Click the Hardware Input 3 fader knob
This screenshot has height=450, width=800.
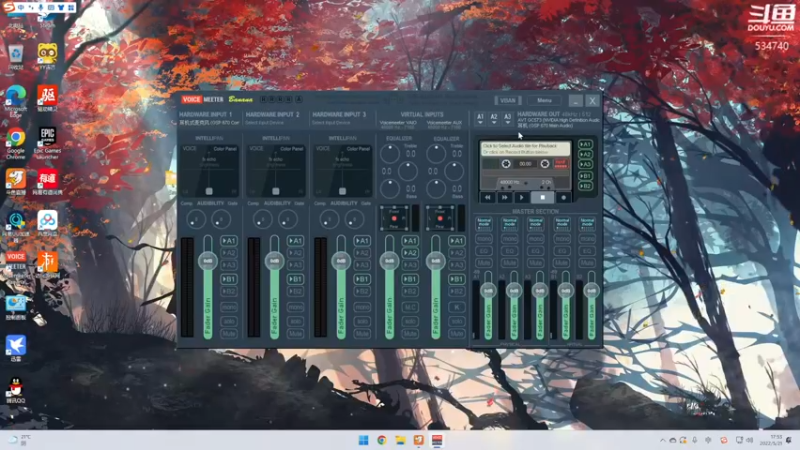341,261
